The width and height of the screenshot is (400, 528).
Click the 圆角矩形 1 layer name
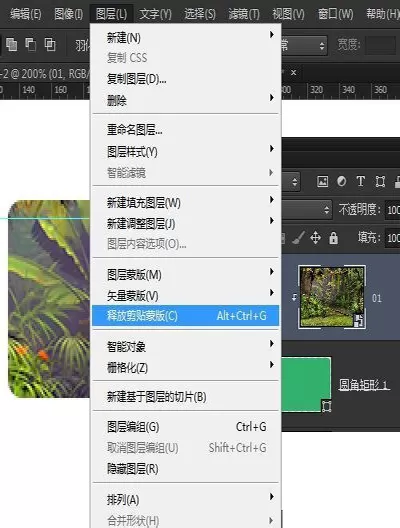click(364, 385)
